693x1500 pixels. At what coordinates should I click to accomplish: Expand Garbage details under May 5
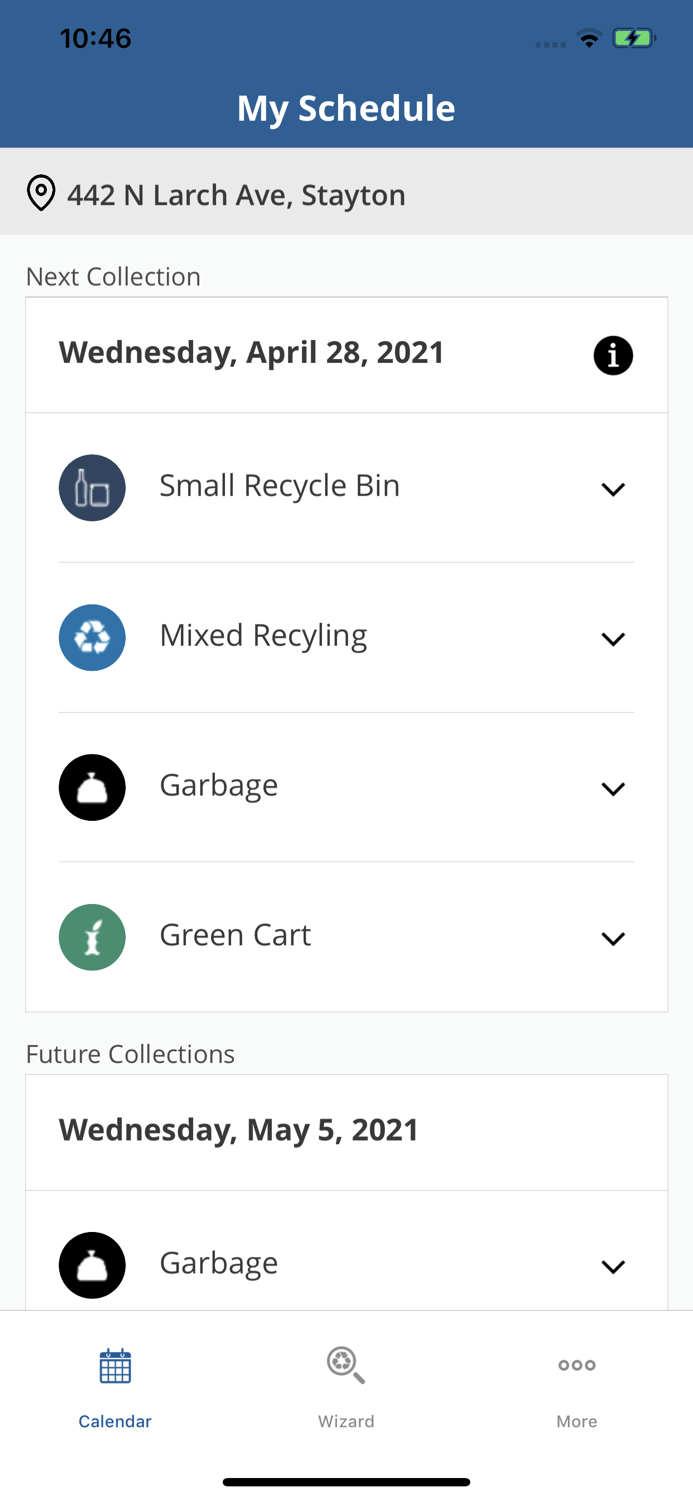[614, 1266]
